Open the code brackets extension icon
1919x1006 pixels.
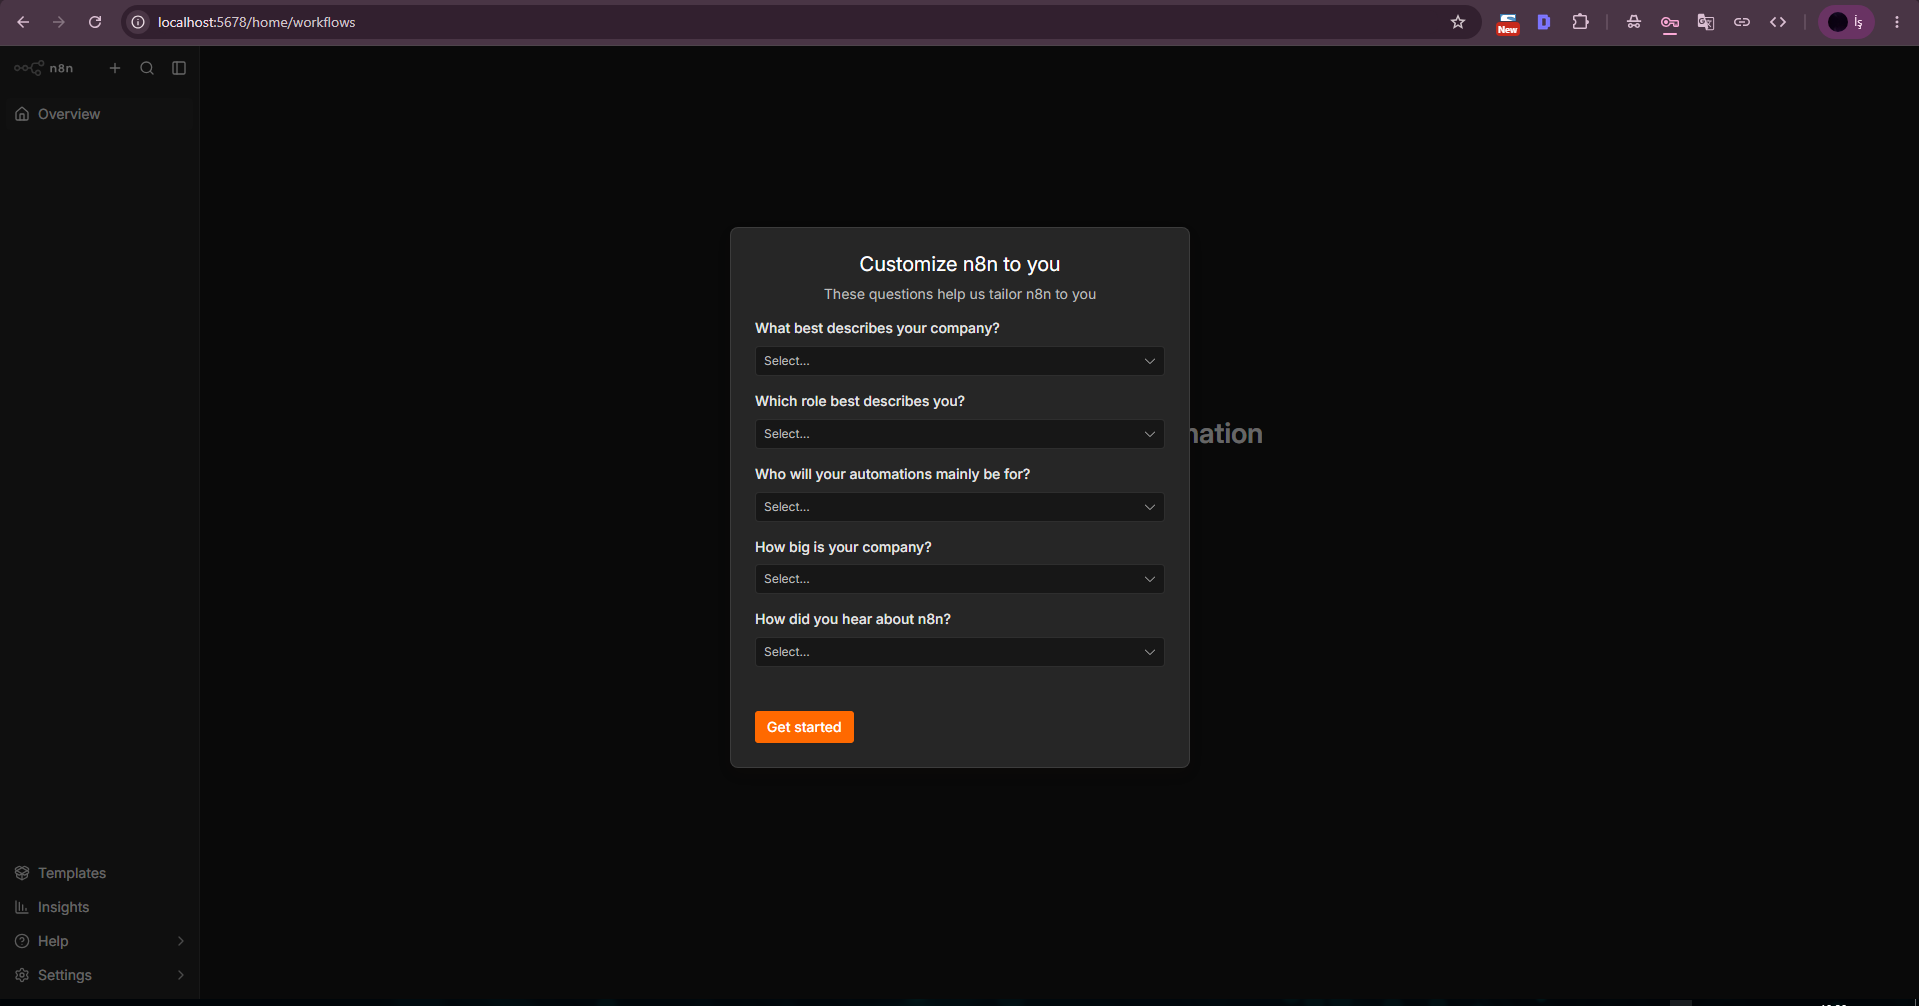(1778, 22)
